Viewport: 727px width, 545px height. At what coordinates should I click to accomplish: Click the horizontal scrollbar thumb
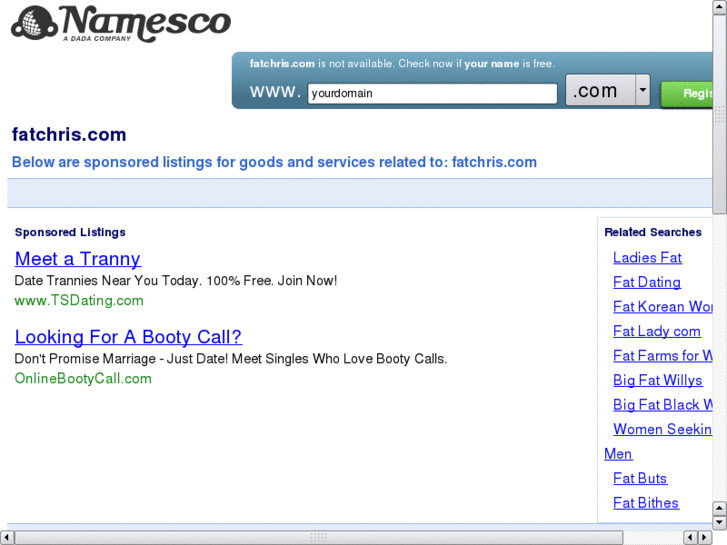coord(319,538)
